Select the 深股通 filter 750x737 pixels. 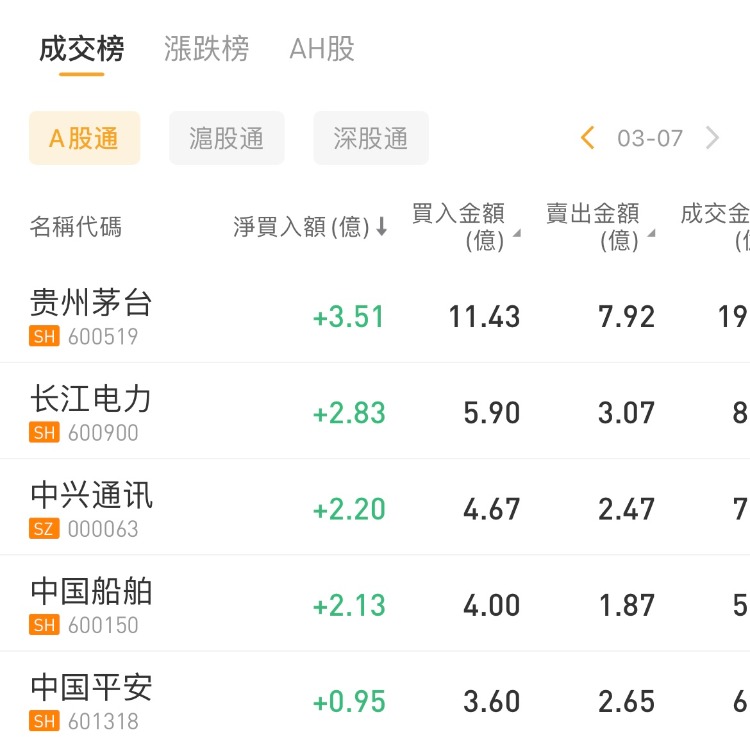371,138
